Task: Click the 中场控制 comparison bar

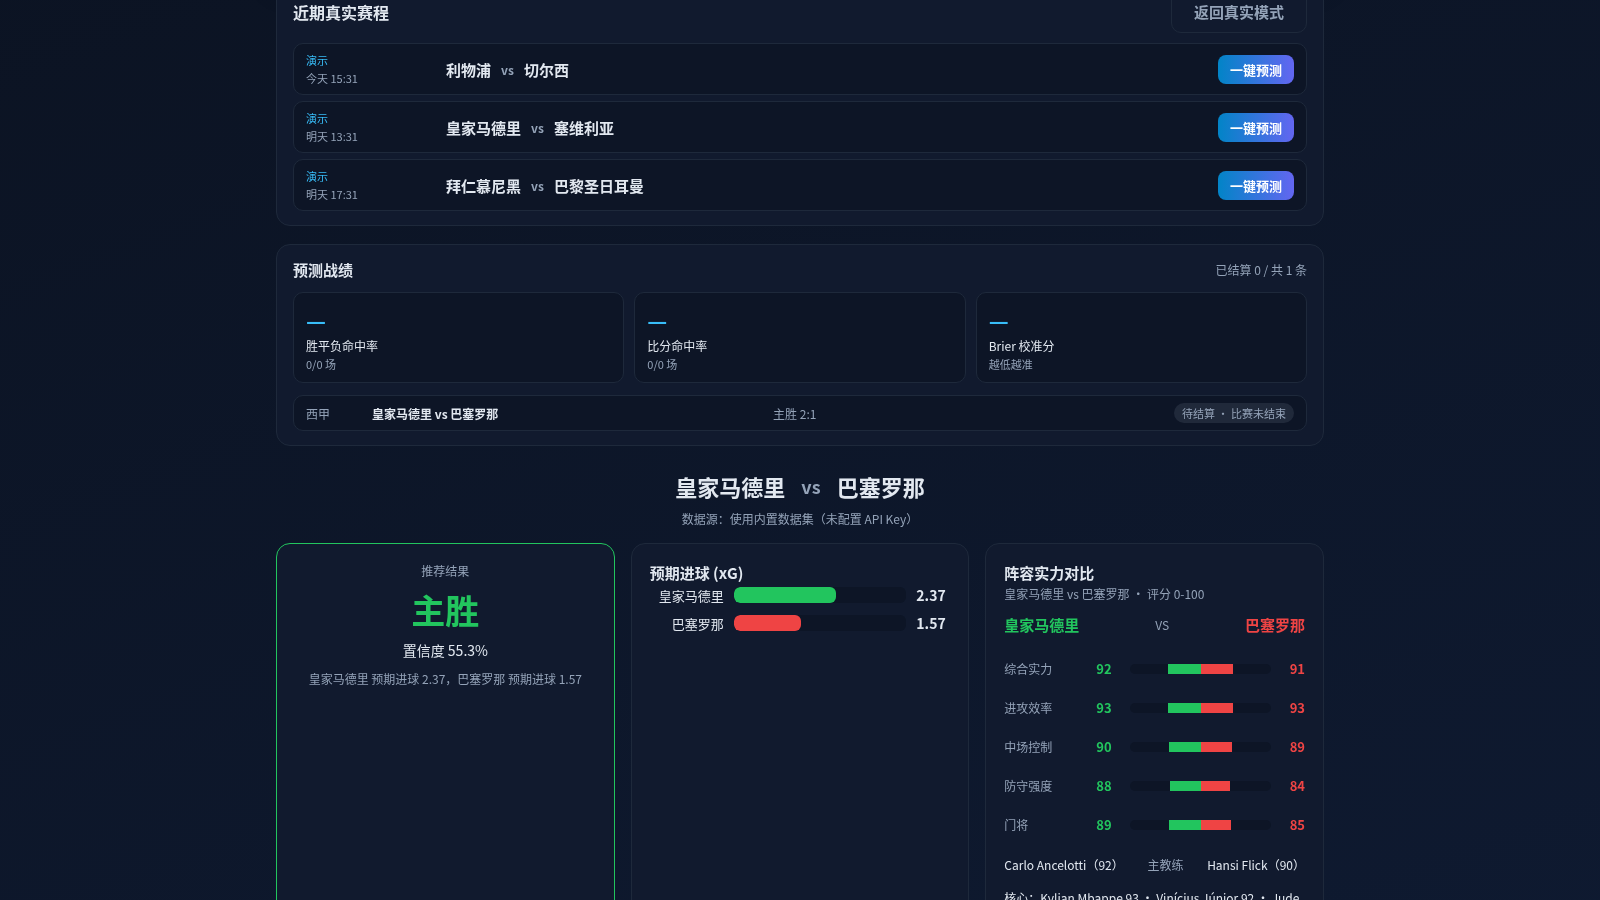Action: coord(1200,747)
